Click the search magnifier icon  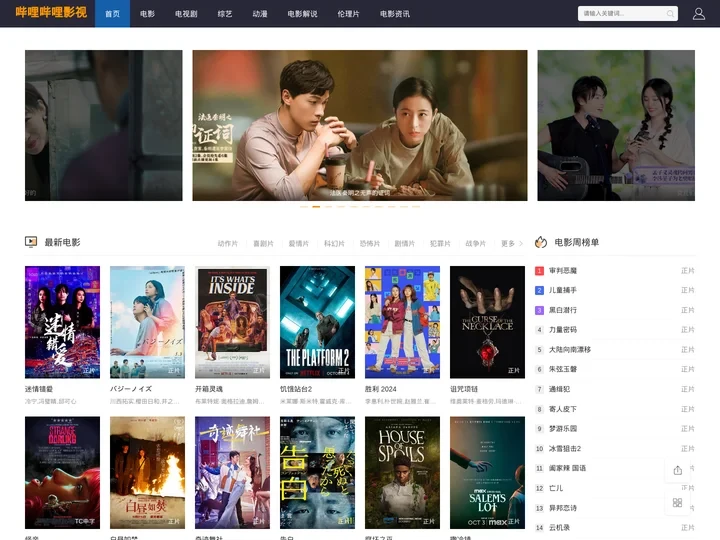point(670,14)
